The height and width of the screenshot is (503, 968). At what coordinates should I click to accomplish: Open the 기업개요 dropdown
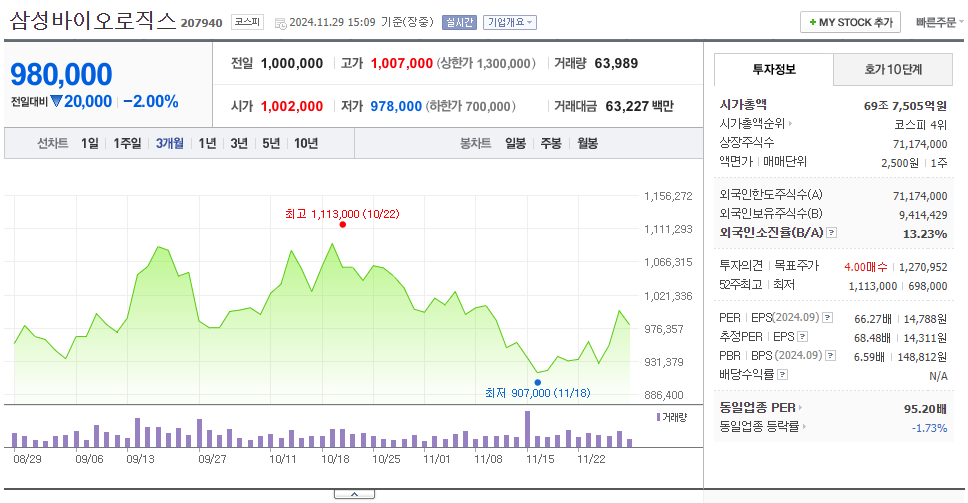pos(509,22)
